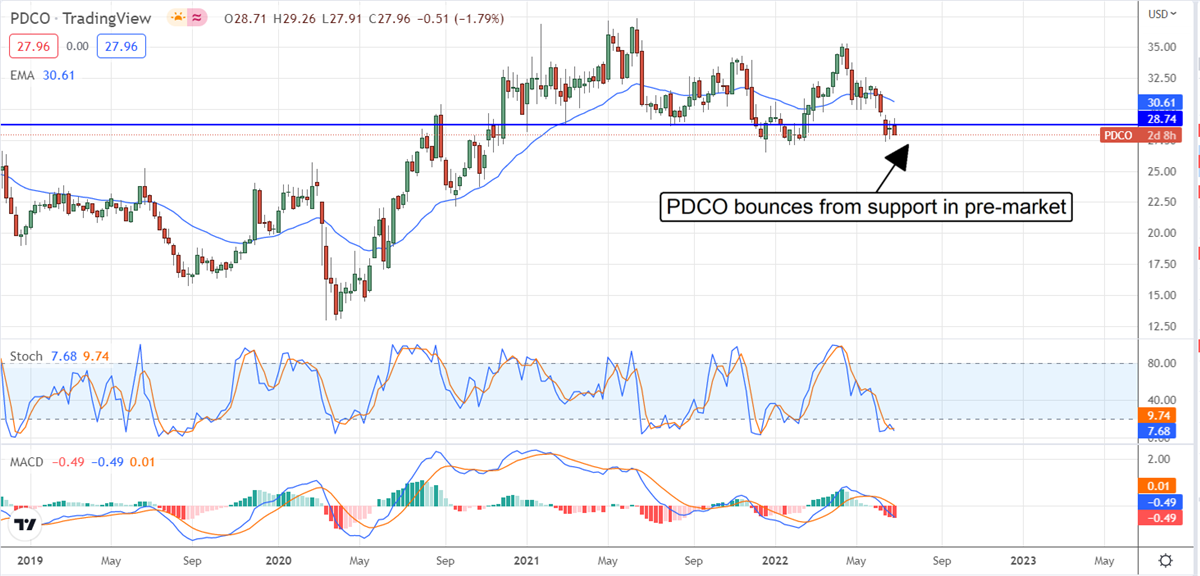Click the blue −0.49 MACD axis label
Image resolution: width=1200 pixels, height=576 pixels.
click(x=1160, y=502)
